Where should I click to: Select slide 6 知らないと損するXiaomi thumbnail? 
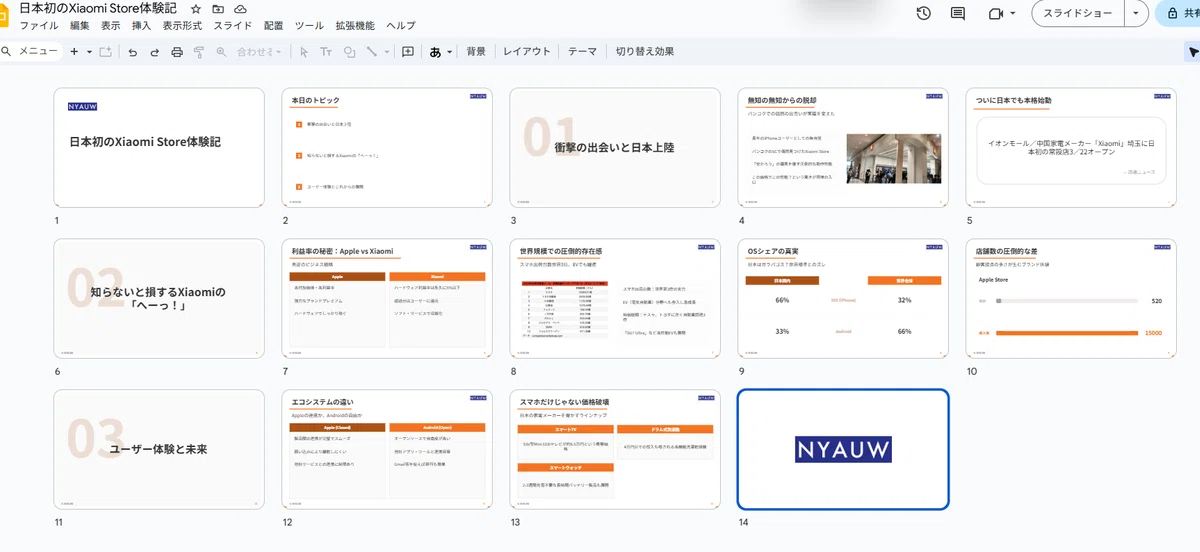(159, 298)
